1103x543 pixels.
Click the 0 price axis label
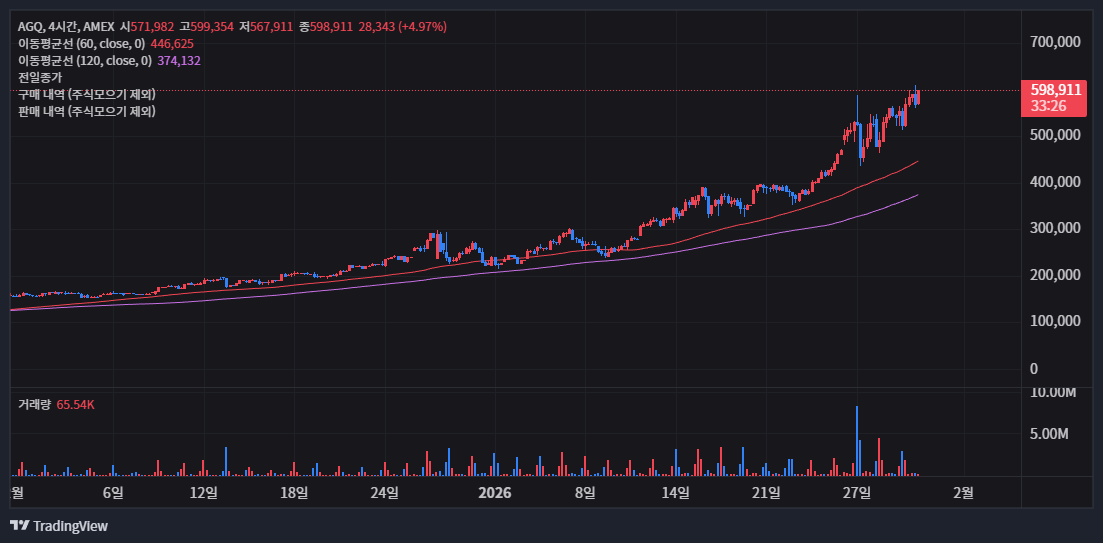[1034, 368]
